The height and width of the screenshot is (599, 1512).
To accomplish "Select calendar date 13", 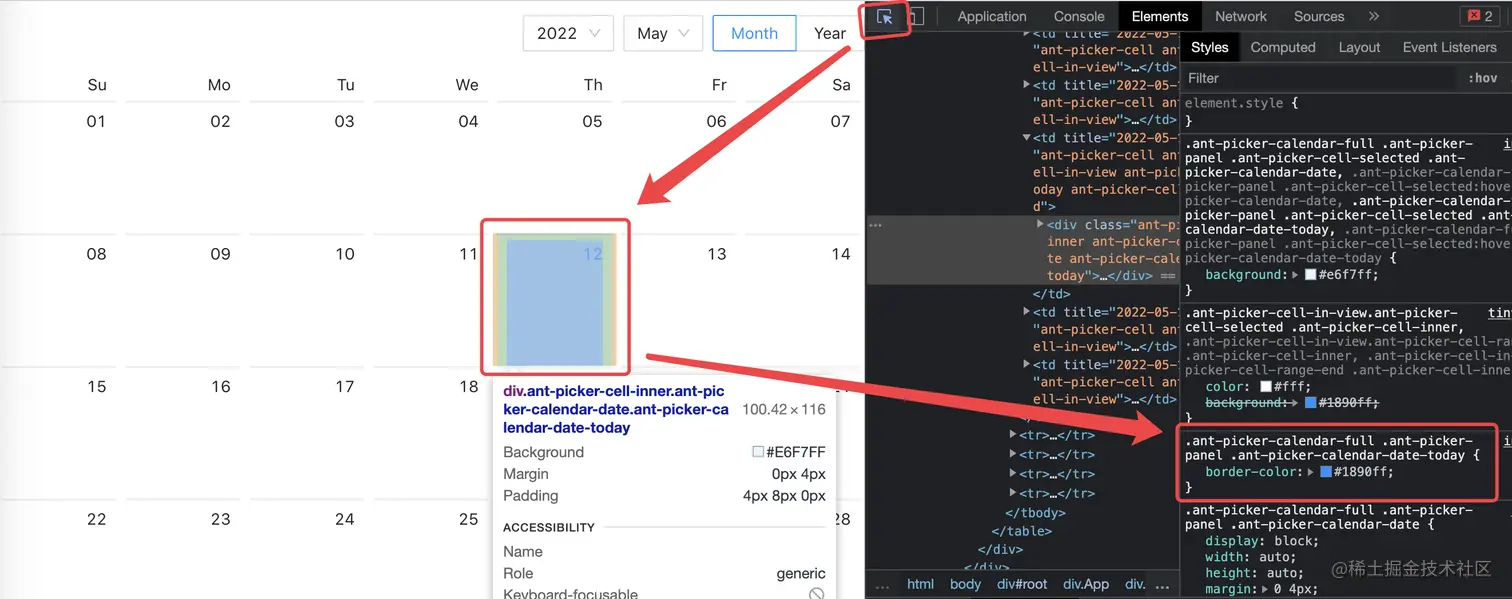I will tap(716, 254).
